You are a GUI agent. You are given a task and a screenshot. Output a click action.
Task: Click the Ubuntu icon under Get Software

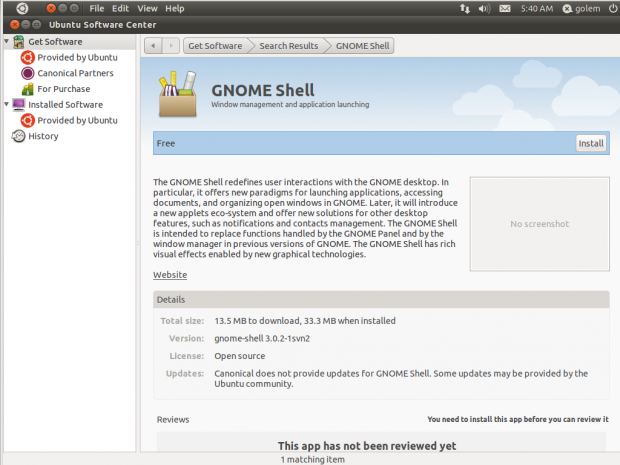coord(28,57)
